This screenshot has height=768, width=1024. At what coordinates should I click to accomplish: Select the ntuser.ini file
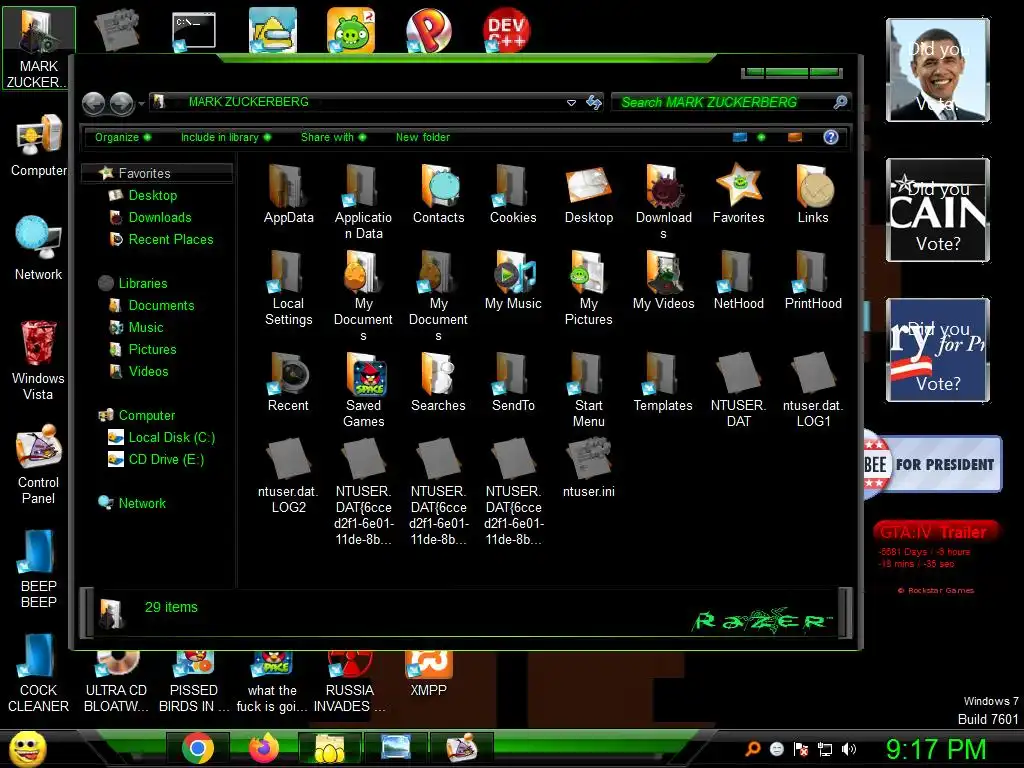coord(588,468)
